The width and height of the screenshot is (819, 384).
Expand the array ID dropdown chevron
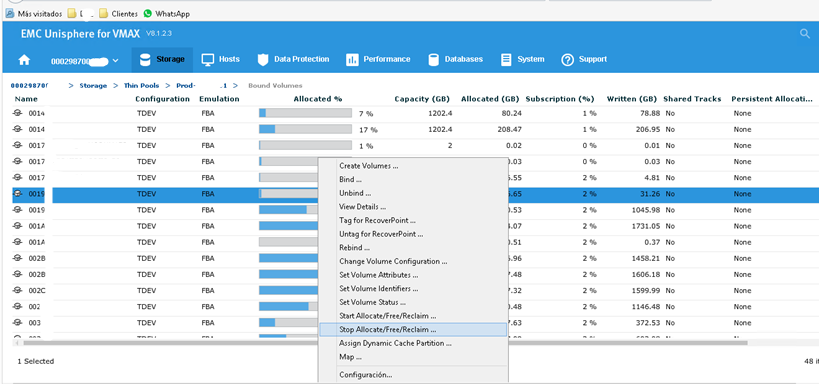coord(115,61)
